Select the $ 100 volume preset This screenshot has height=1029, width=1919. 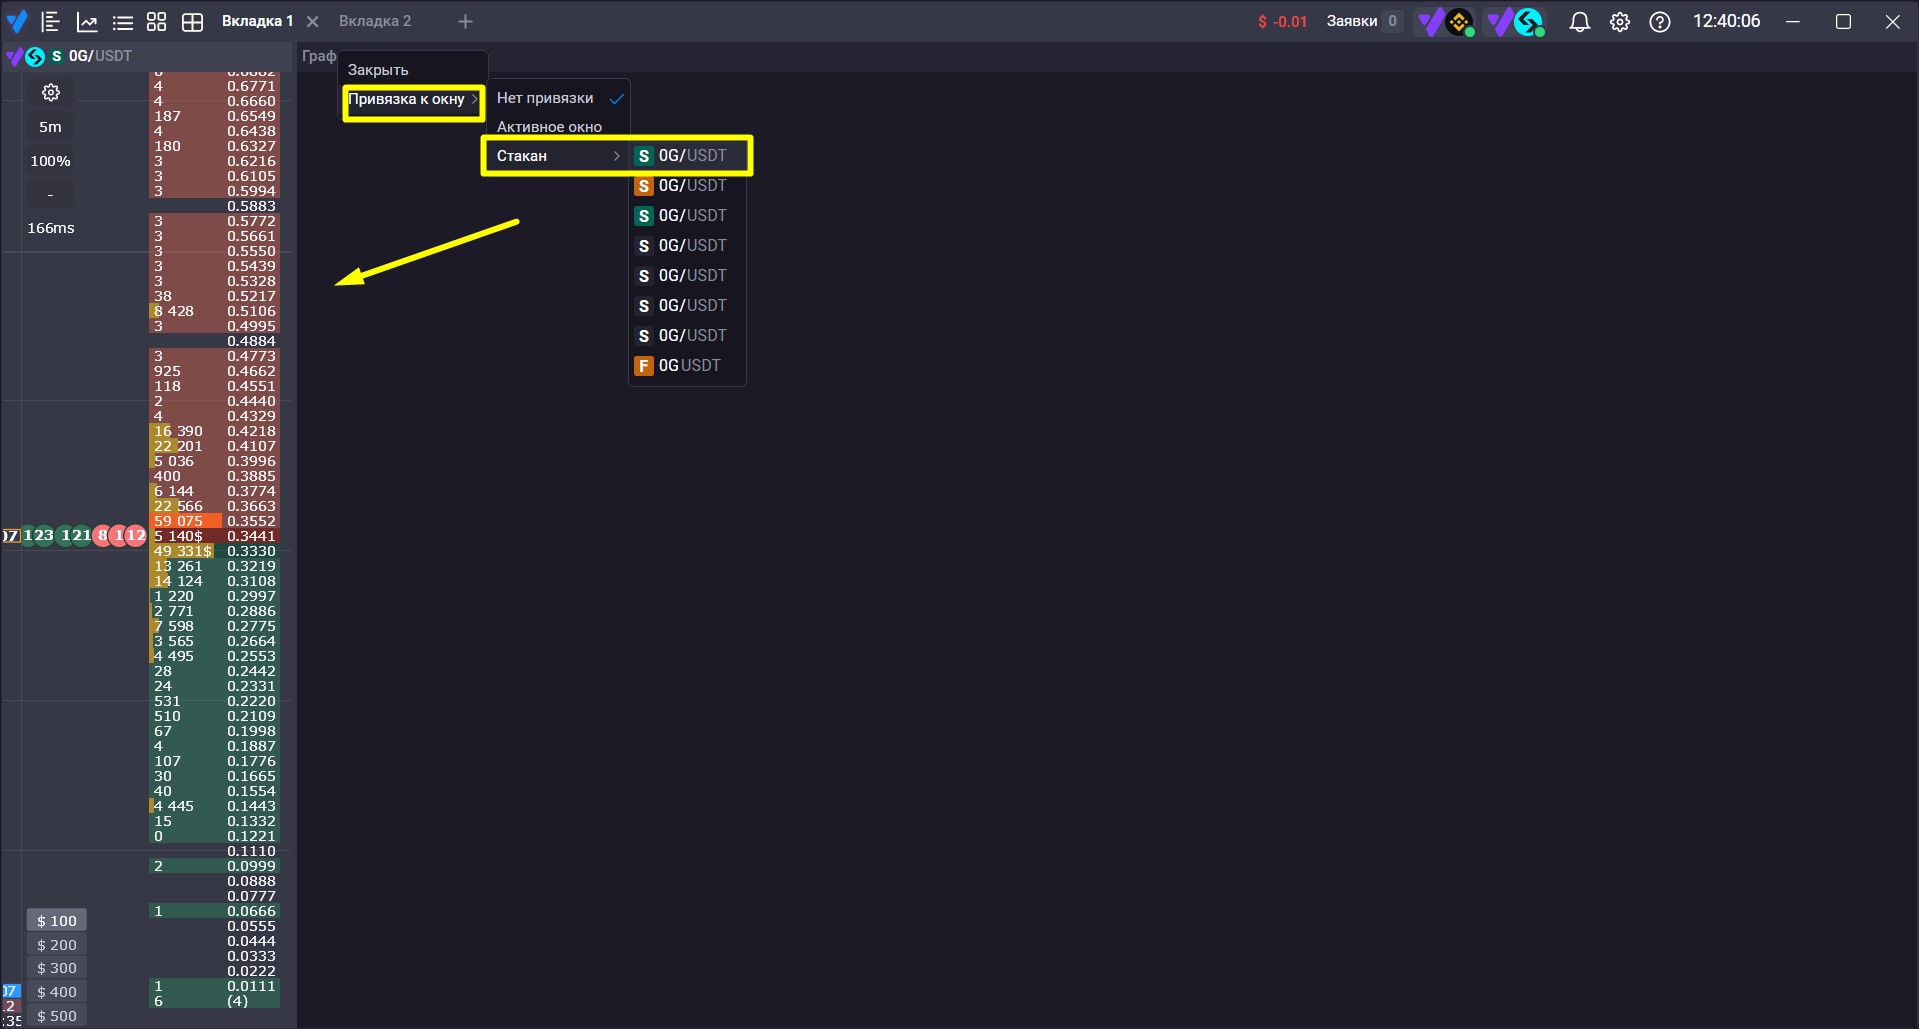pos(57,921)
